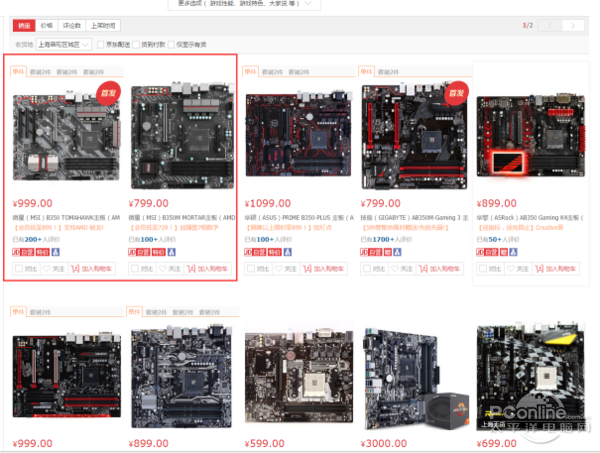This screenshot has width=600, height=453.
Task: Click JD 自营 badge under MSI B350M MORTAR
Action: [139, 252]
